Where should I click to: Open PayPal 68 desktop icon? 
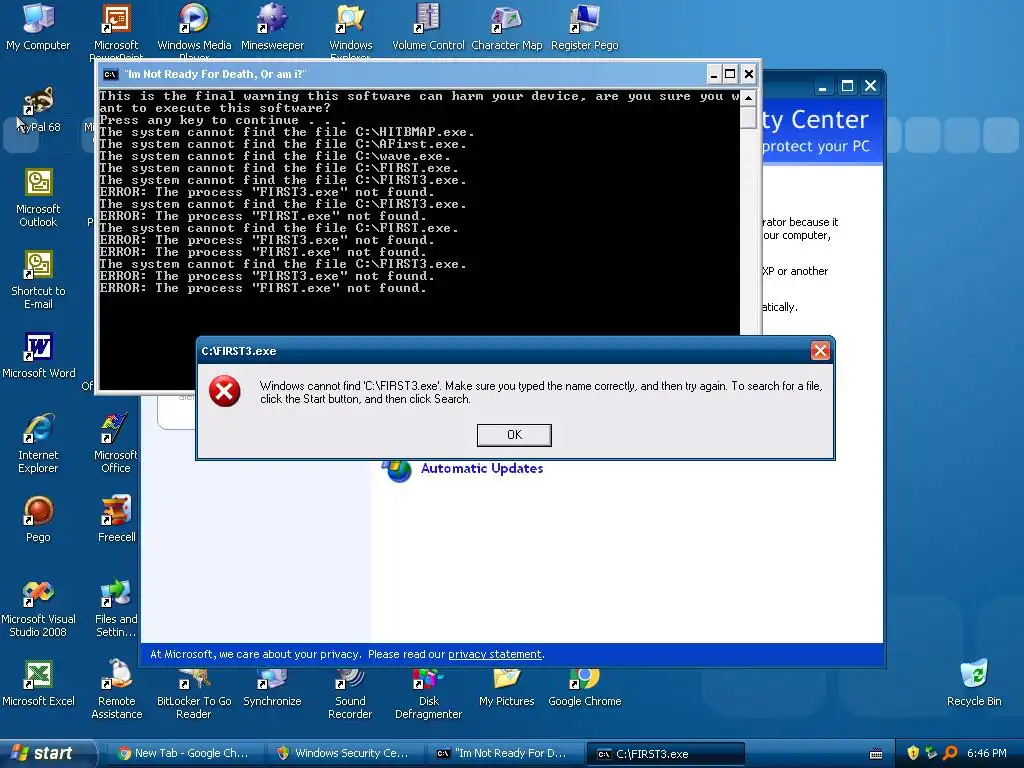(38, 110)
